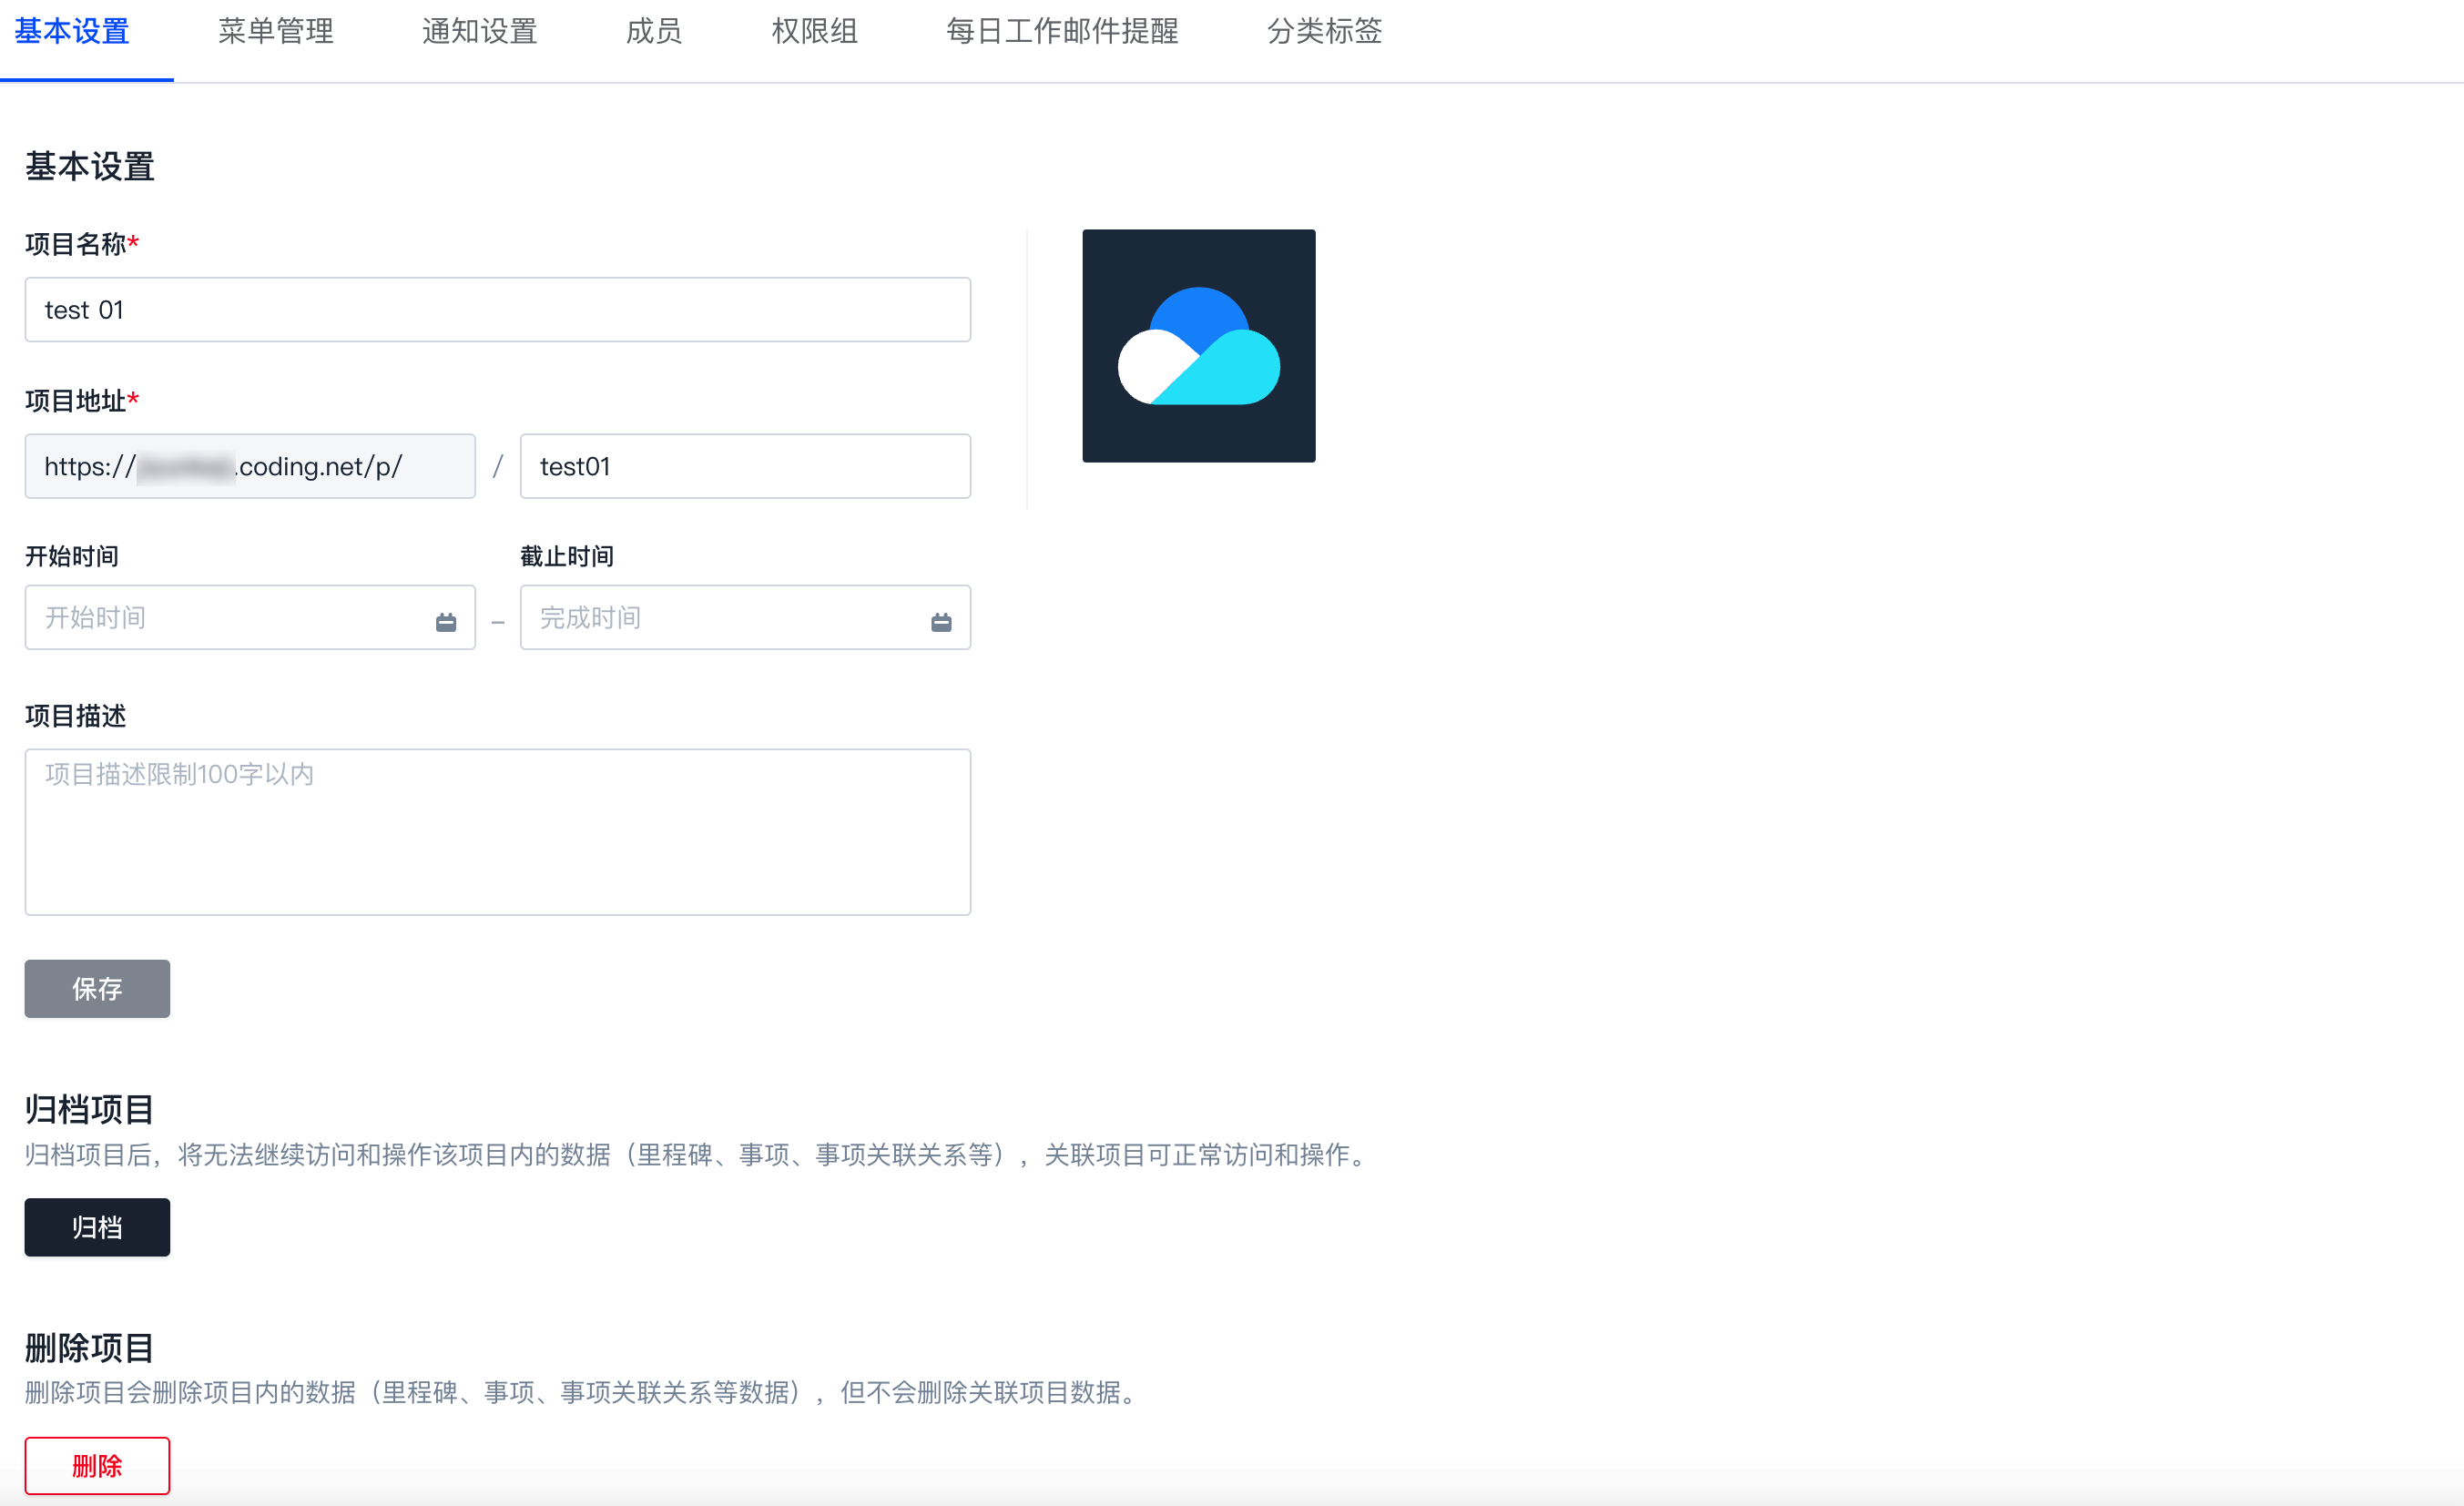The width and height of the screenshot is (2464, 1506).
Task: Open the 通知设置 tab
Action: 479,32
